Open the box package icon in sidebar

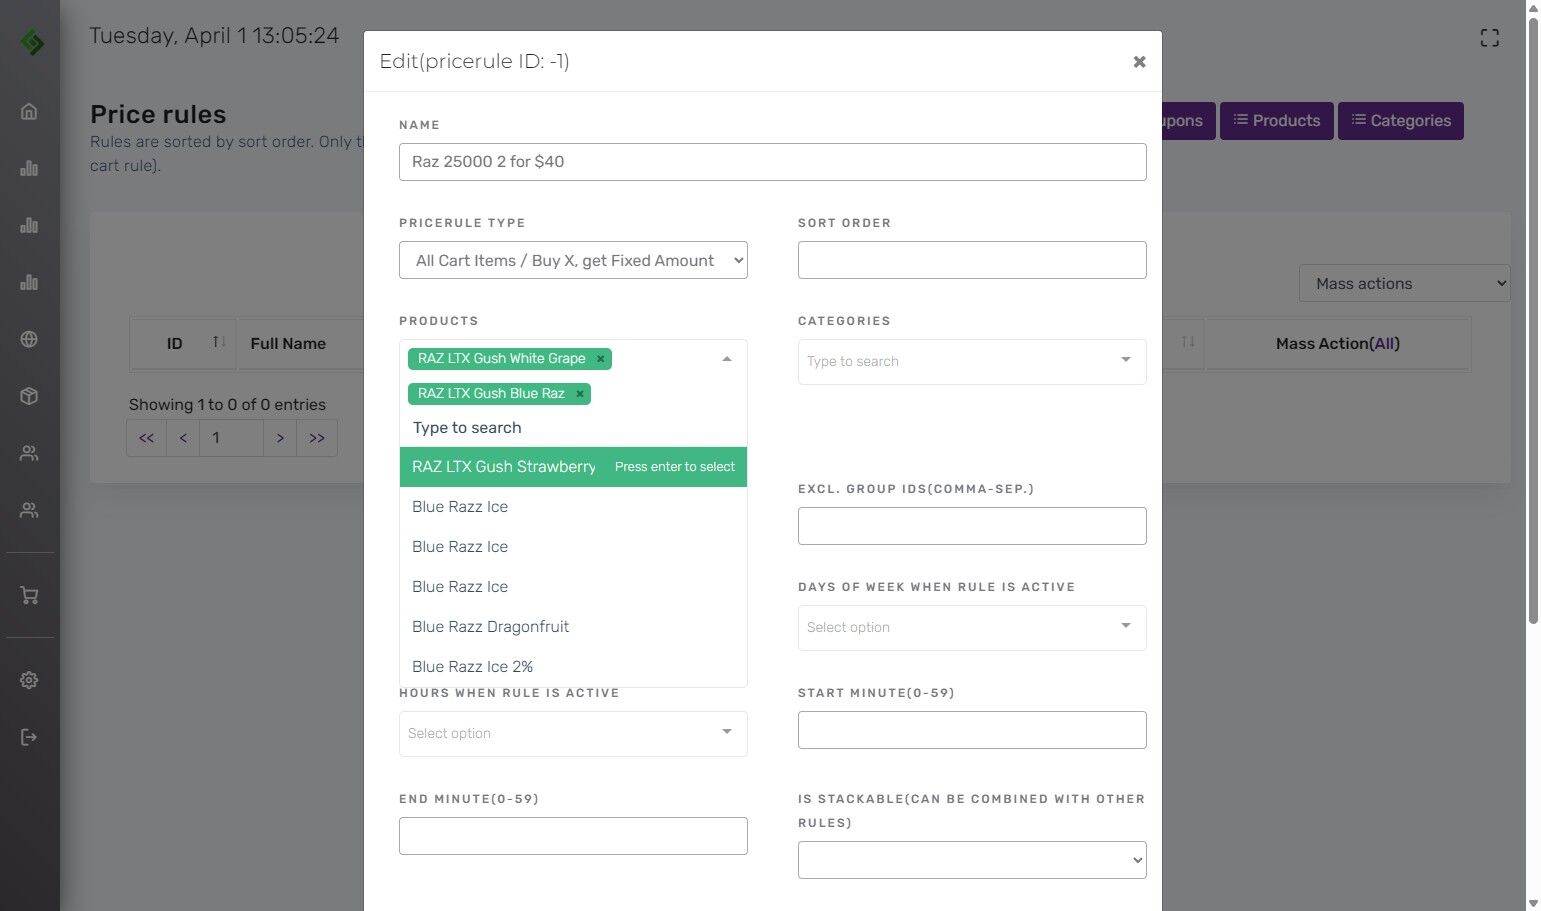coord(29,396)
